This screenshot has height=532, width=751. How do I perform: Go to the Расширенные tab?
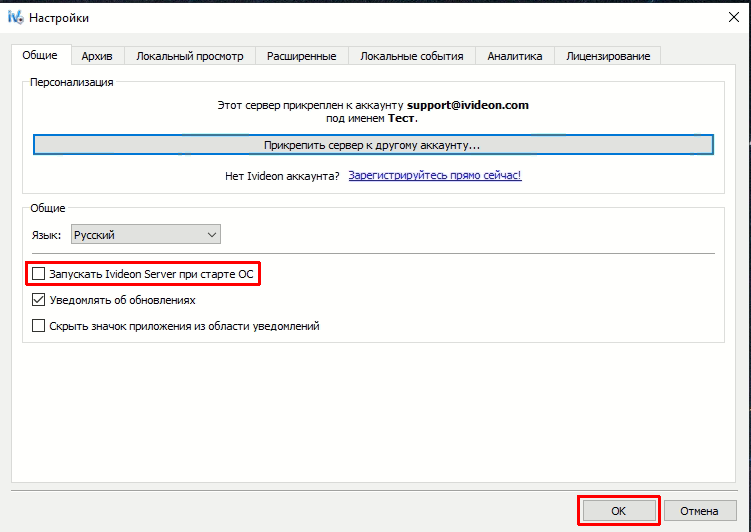click(x=302, y=56)
